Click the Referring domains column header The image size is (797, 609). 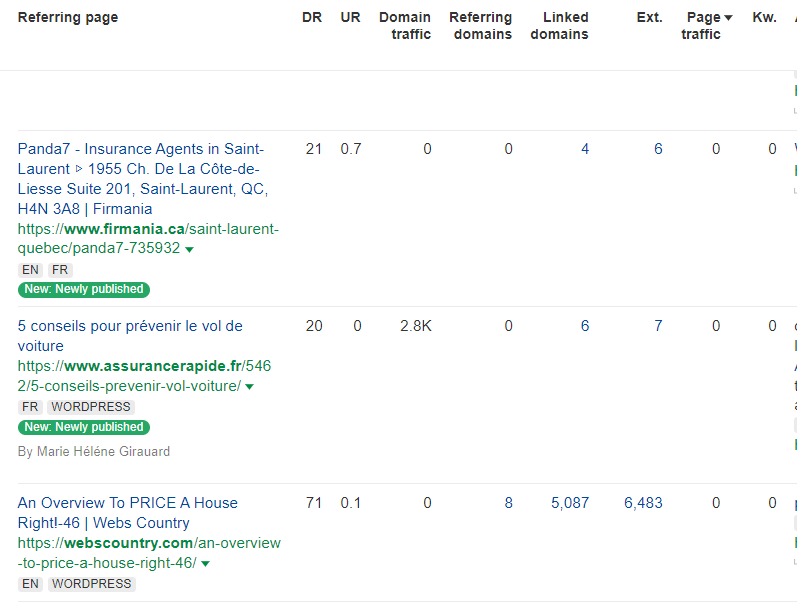(x=481, y=25)
